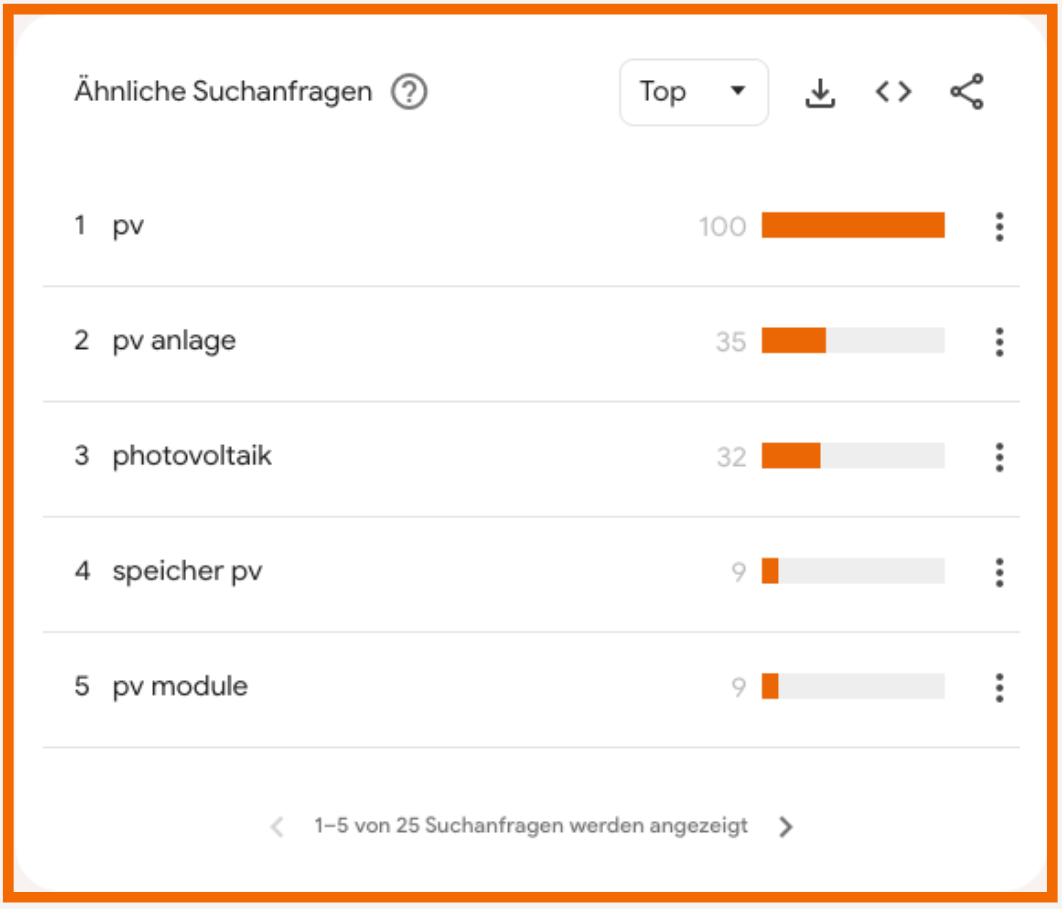The image size is (1062, 909).
Task: Open the pv module query
Action: click(180, 686)
